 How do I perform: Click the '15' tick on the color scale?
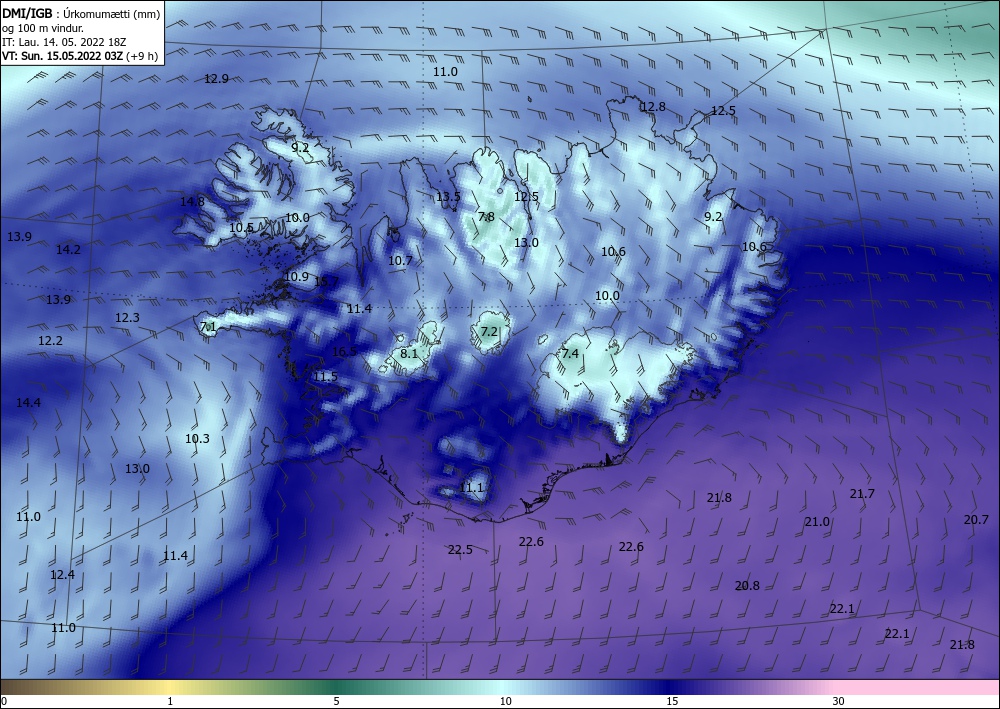pos(672,701)
